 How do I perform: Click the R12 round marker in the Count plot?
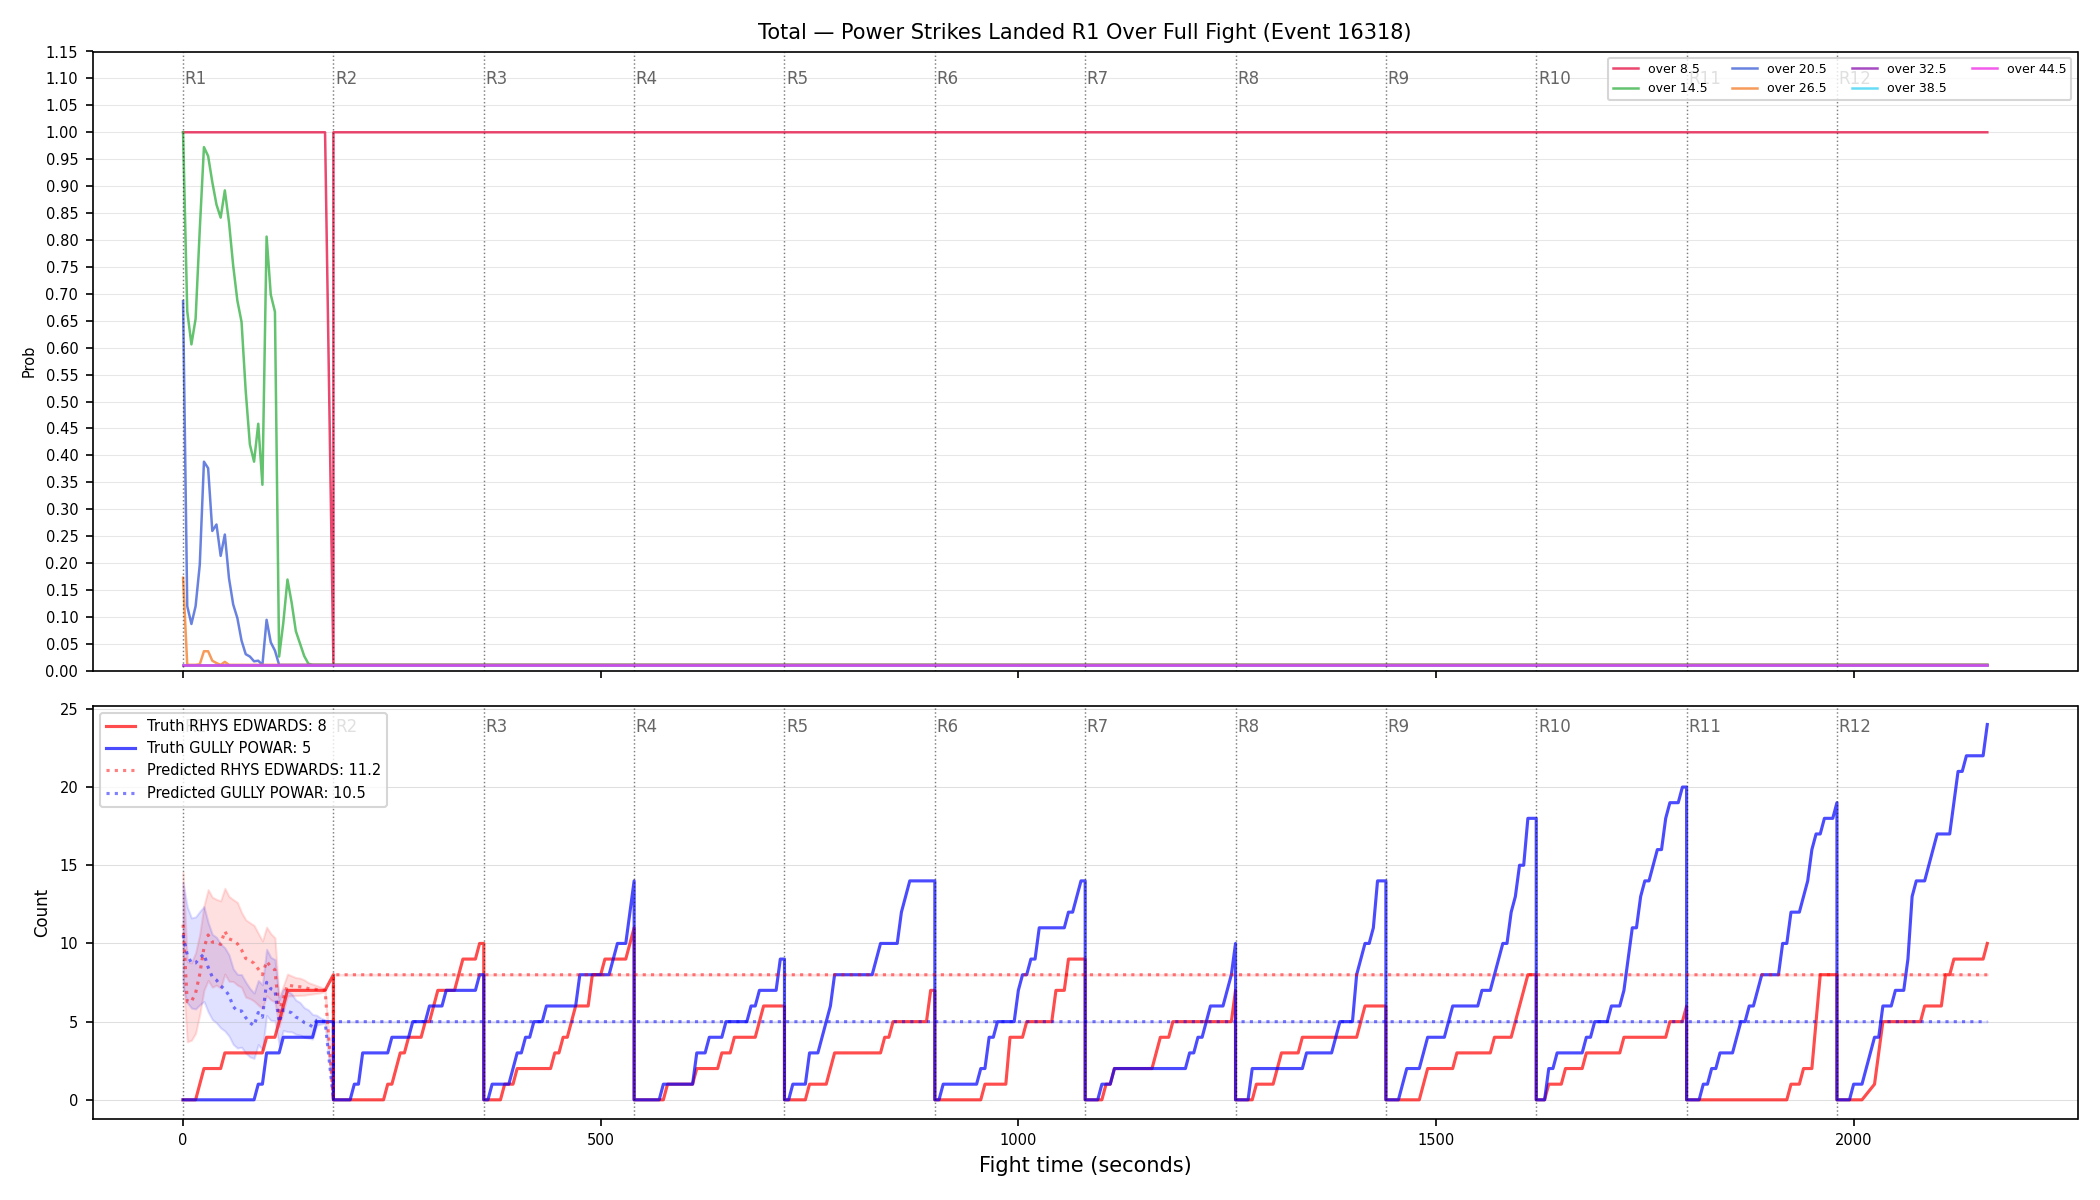point(1854,726)
